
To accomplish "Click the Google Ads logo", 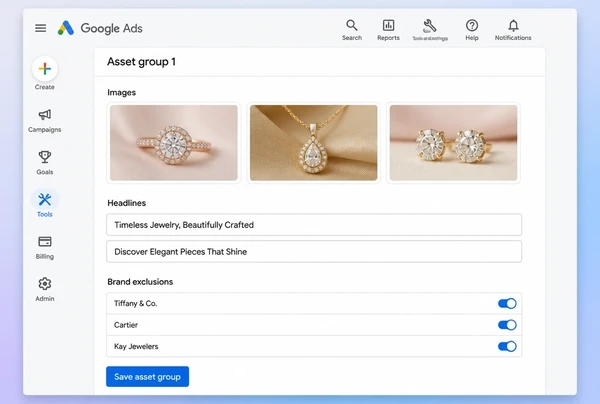I will coord(100,28).
